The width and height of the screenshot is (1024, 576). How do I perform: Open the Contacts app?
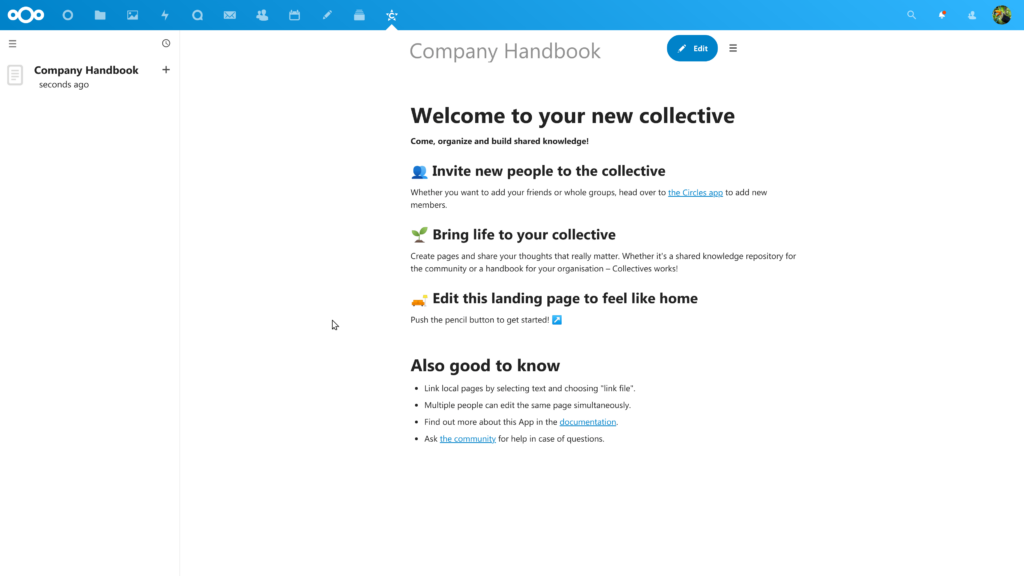pos(263,14)
